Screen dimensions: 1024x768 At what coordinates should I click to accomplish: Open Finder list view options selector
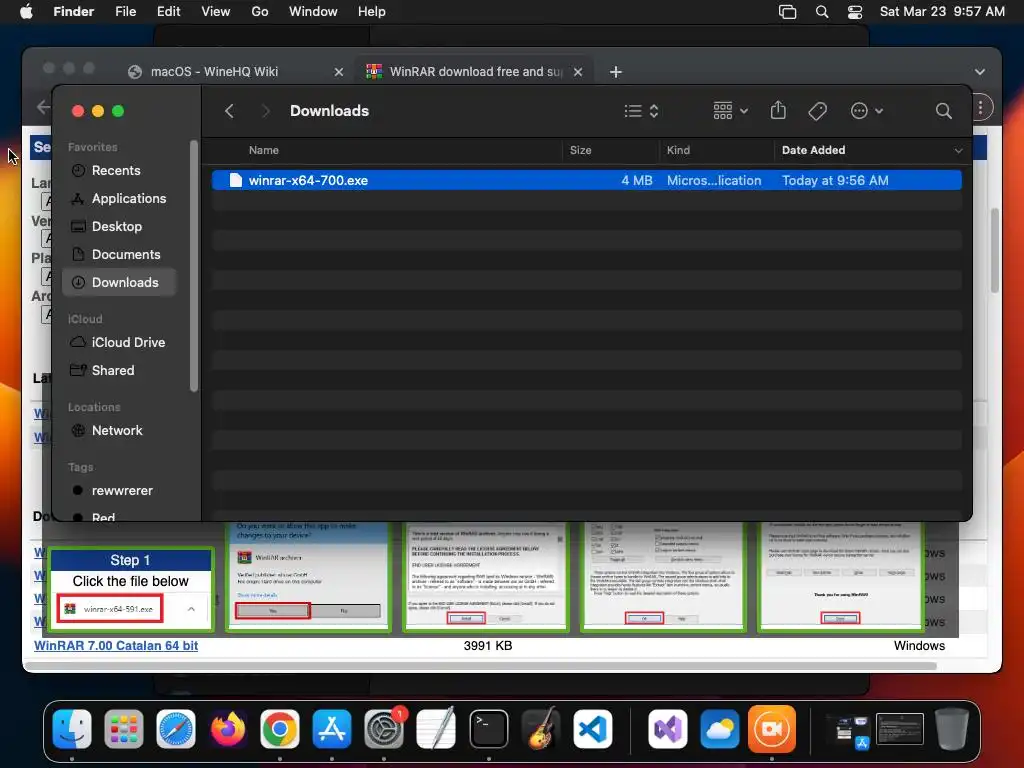point(641,111)
